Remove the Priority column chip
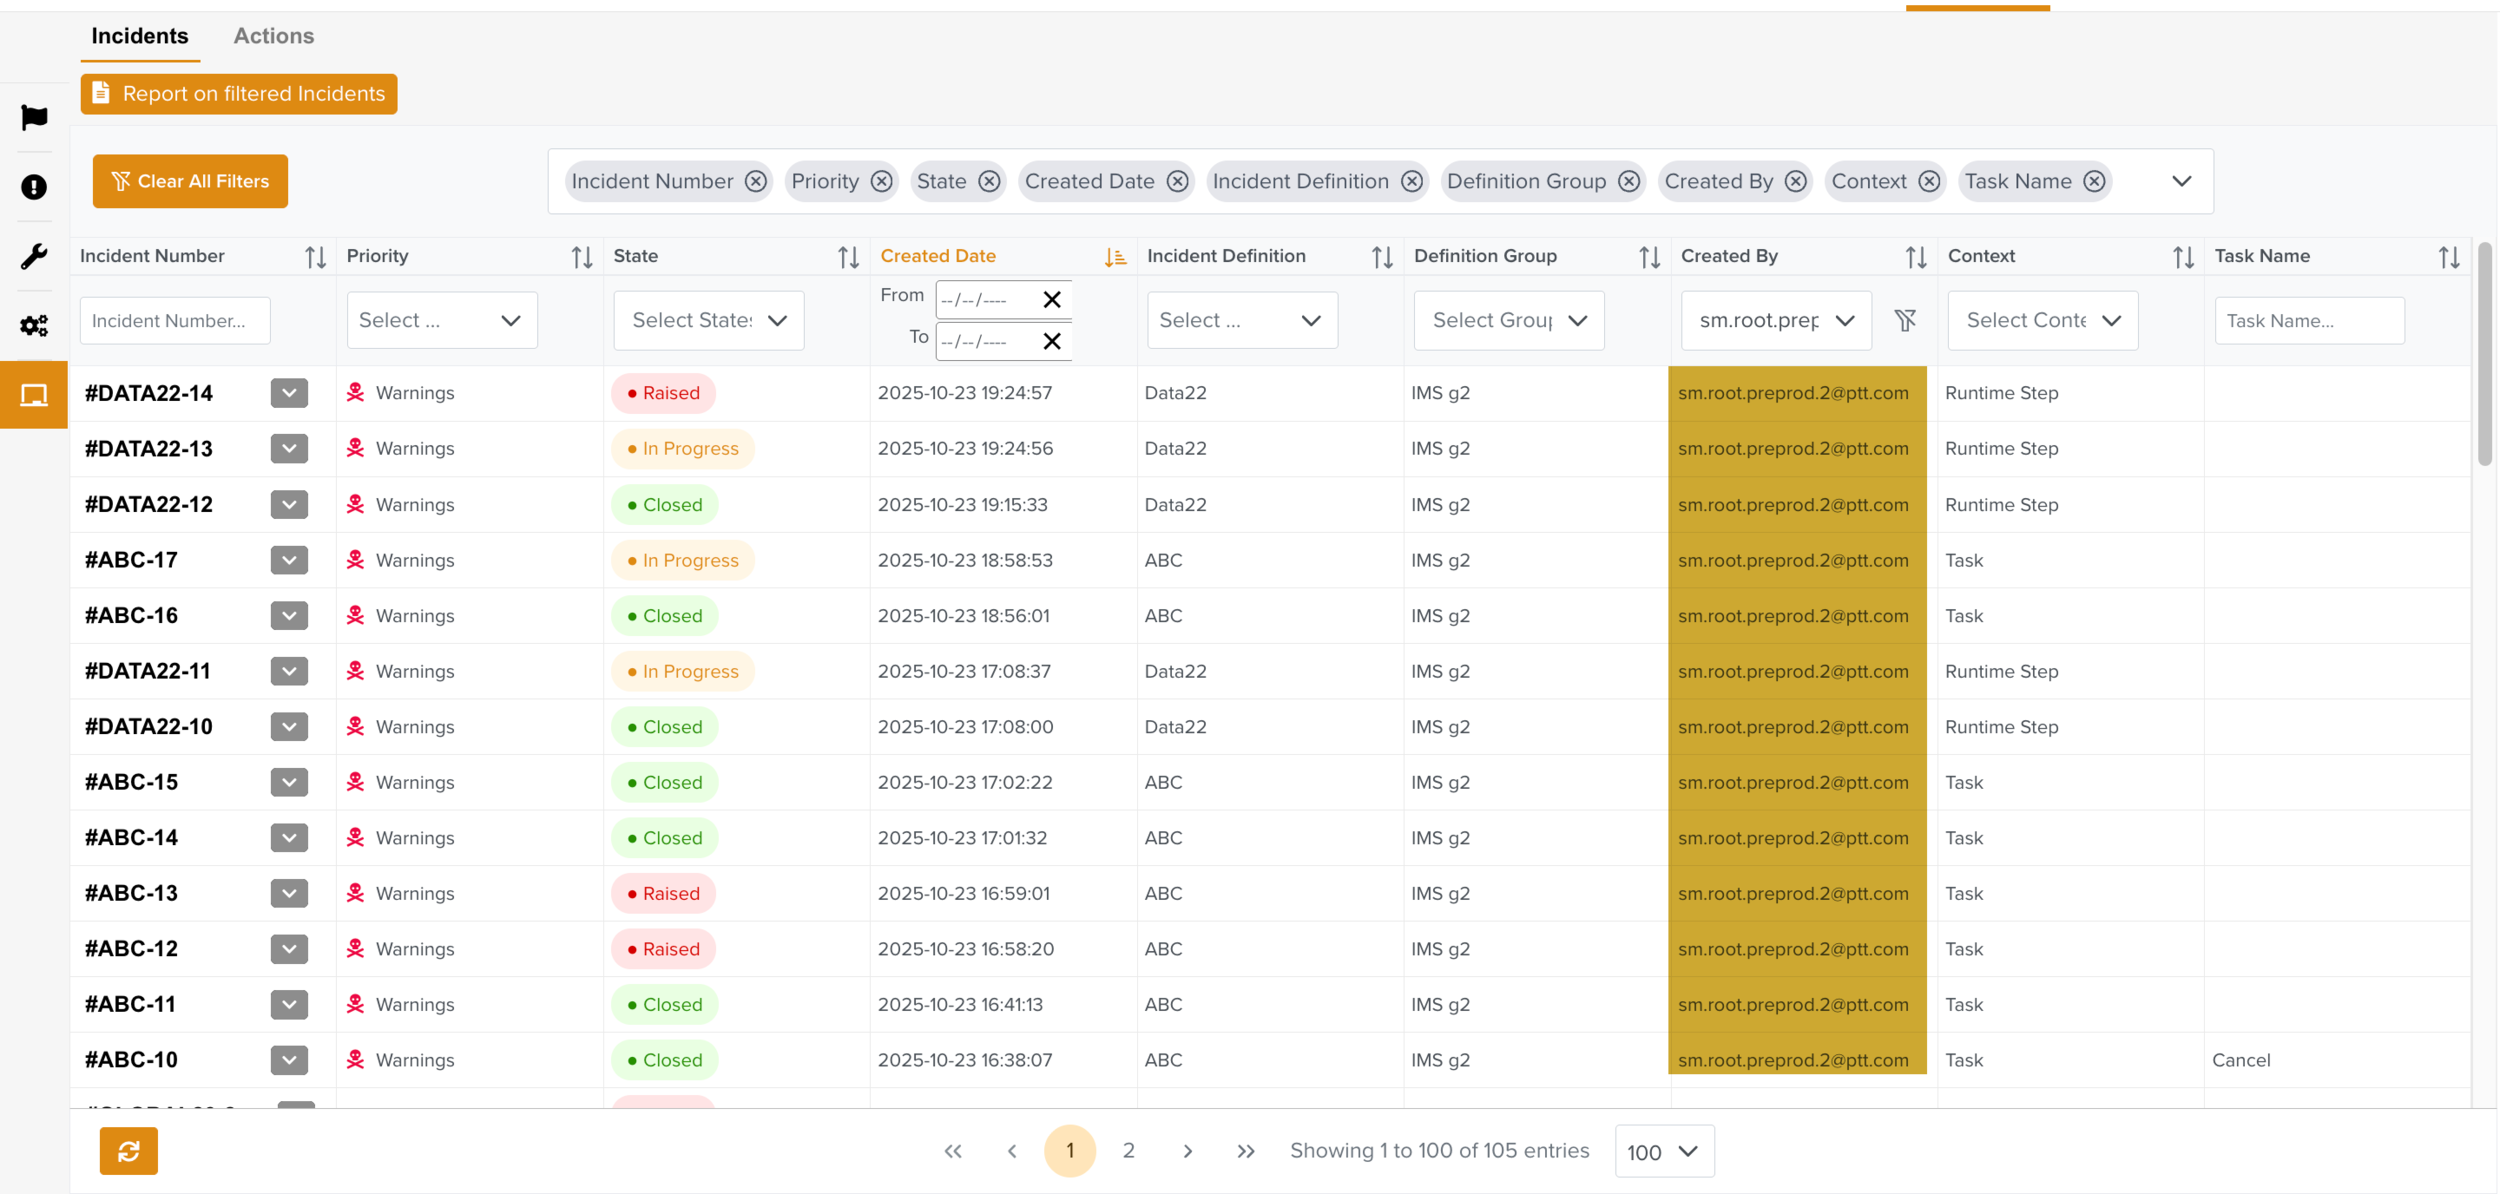 (881, 181)
